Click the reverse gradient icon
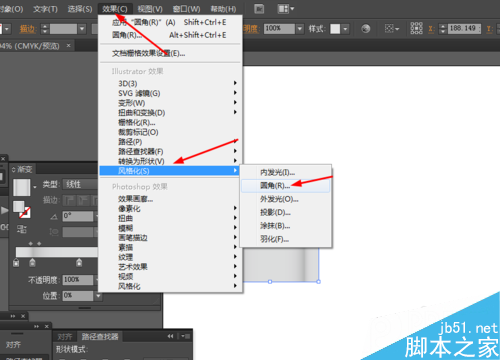 tap(22, 229)
